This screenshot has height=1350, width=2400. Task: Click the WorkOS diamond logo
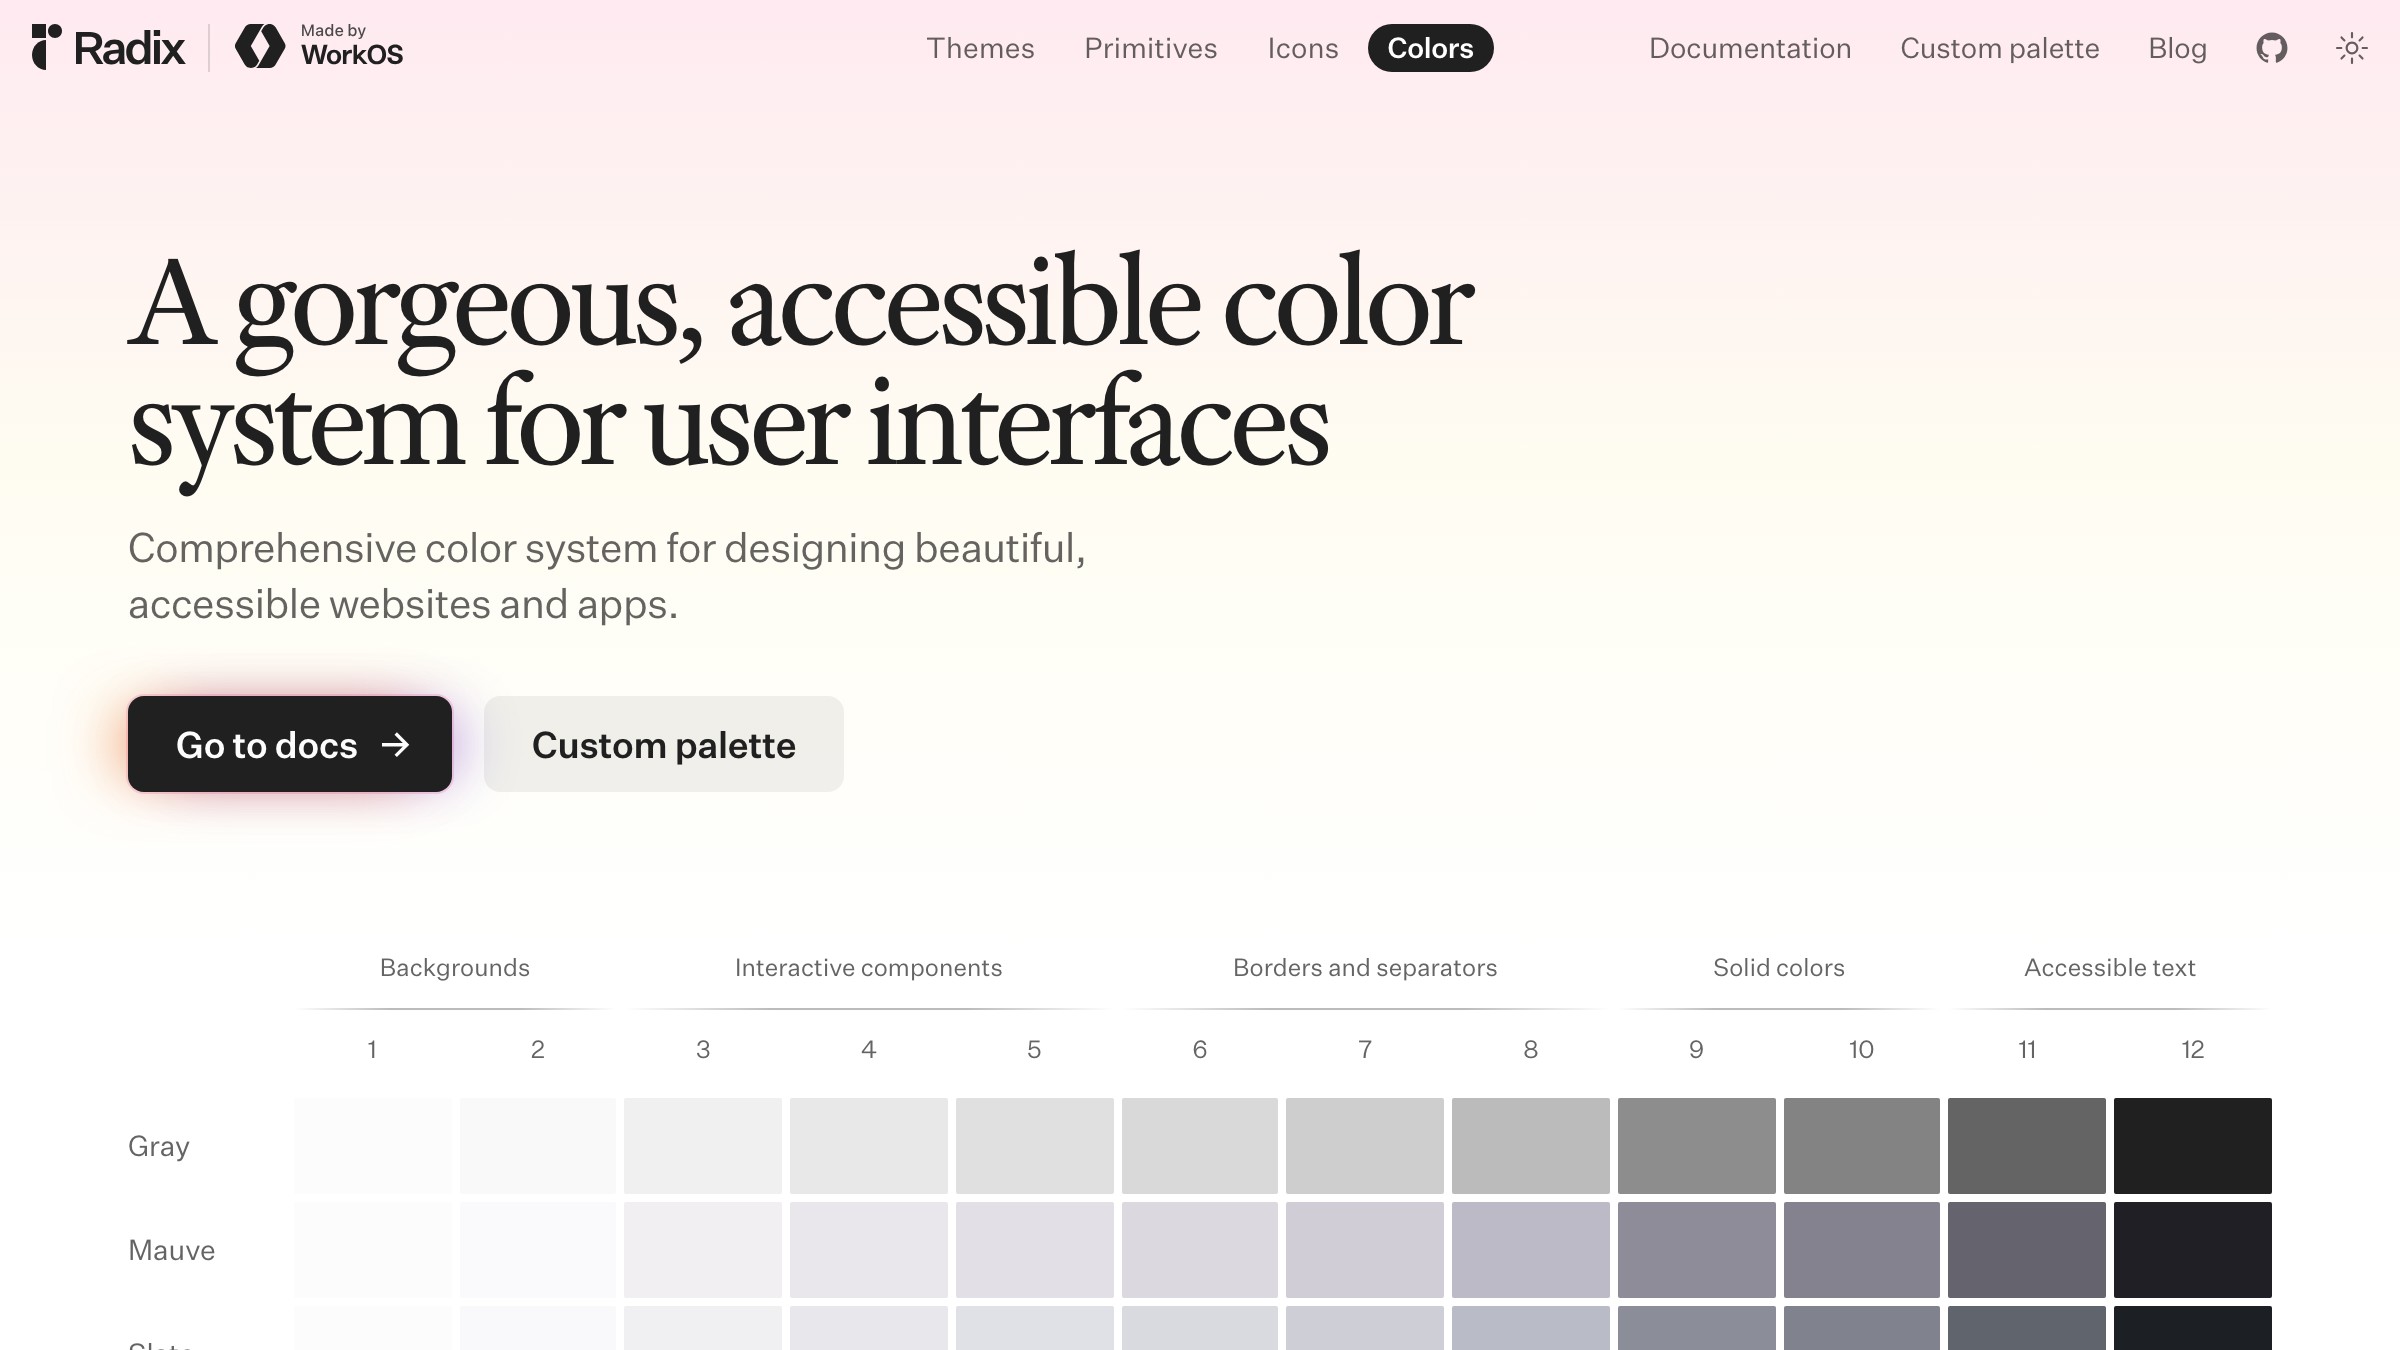[261, 45]
